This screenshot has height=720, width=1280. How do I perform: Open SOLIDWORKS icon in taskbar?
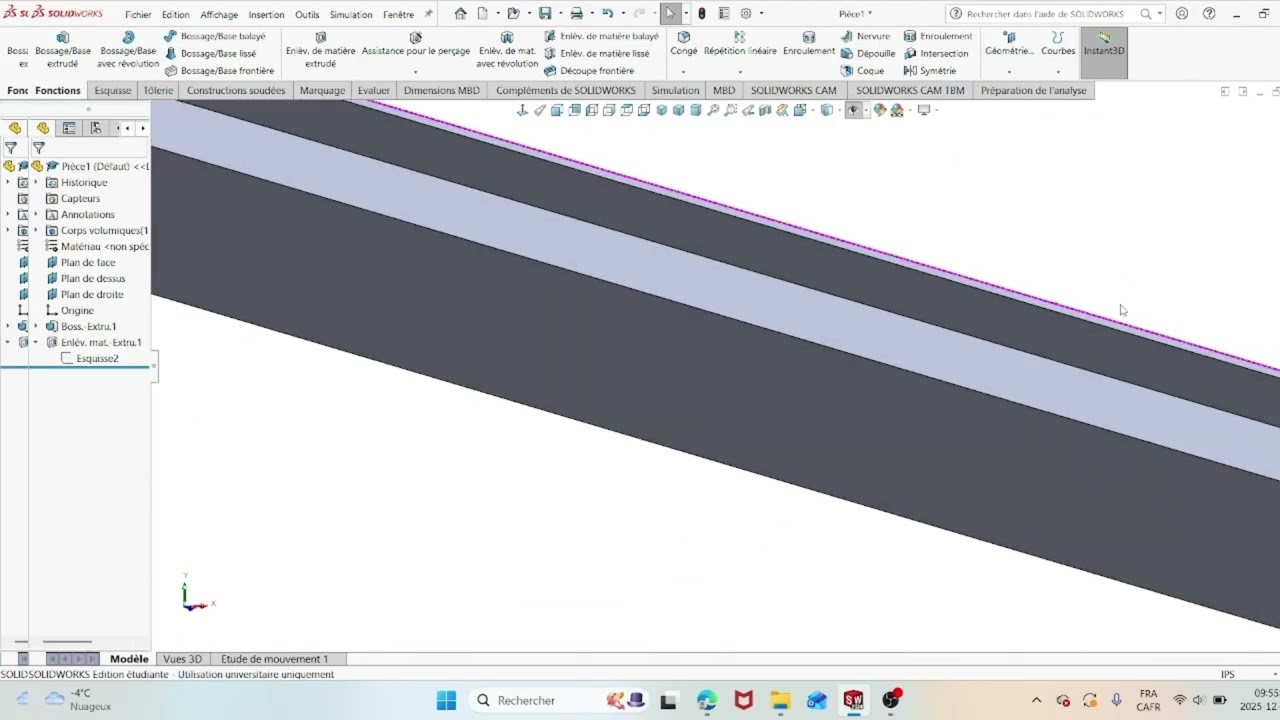click(853, 700)
